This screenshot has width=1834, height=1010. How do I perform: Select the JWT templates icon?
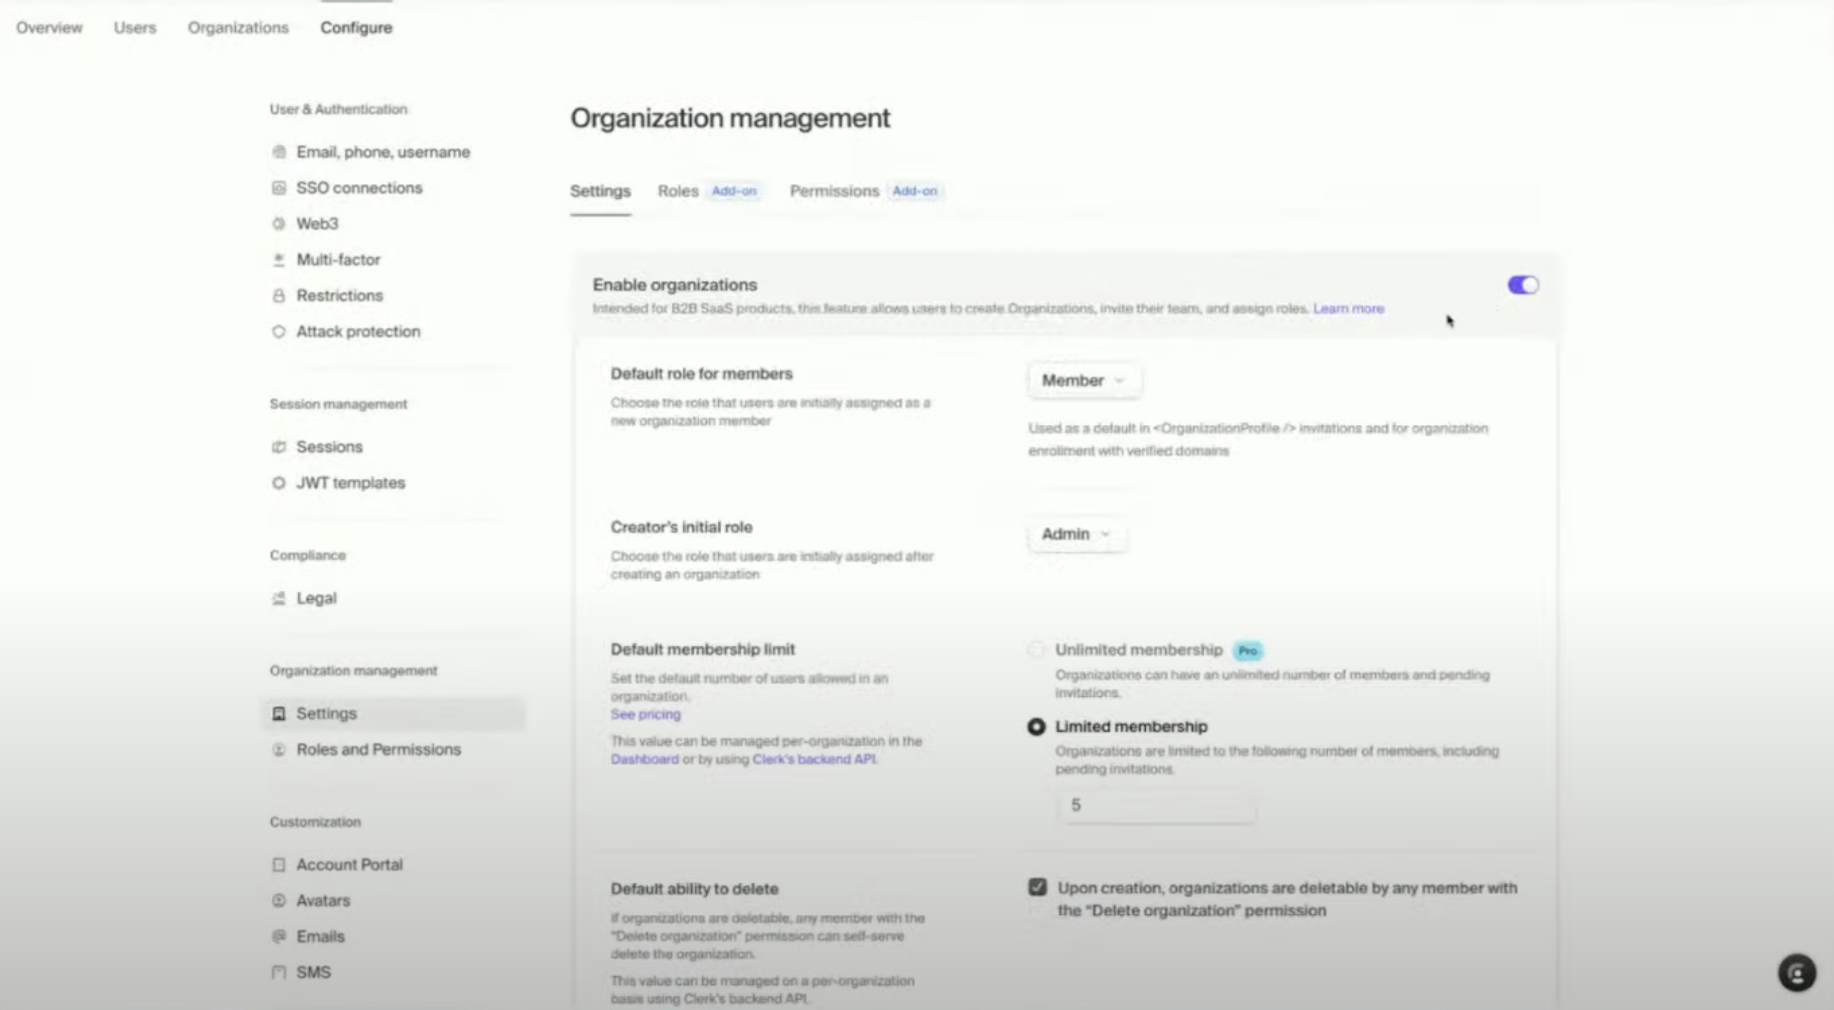coord(278,482)
